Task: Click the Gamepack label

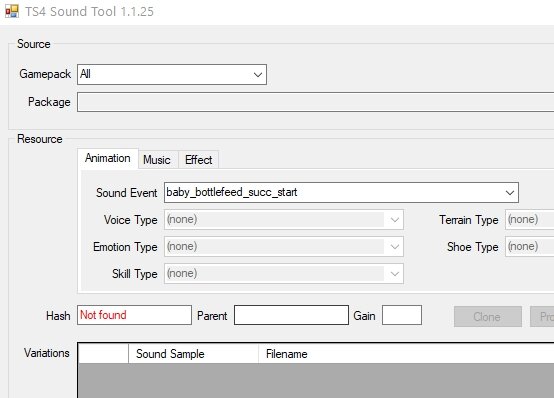Action: pos(45,74)
